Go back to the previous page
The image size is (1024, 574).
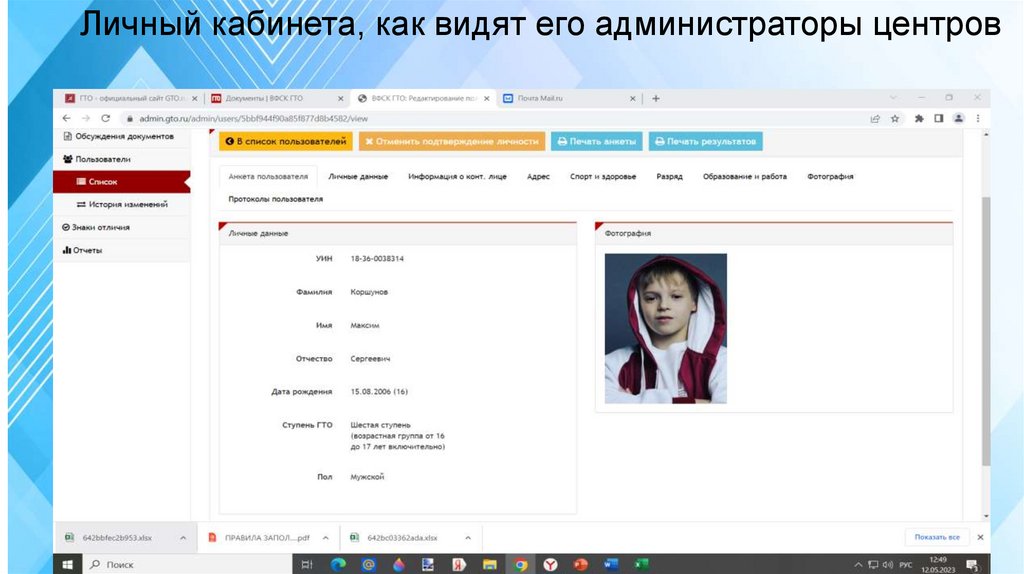point(67,118)
